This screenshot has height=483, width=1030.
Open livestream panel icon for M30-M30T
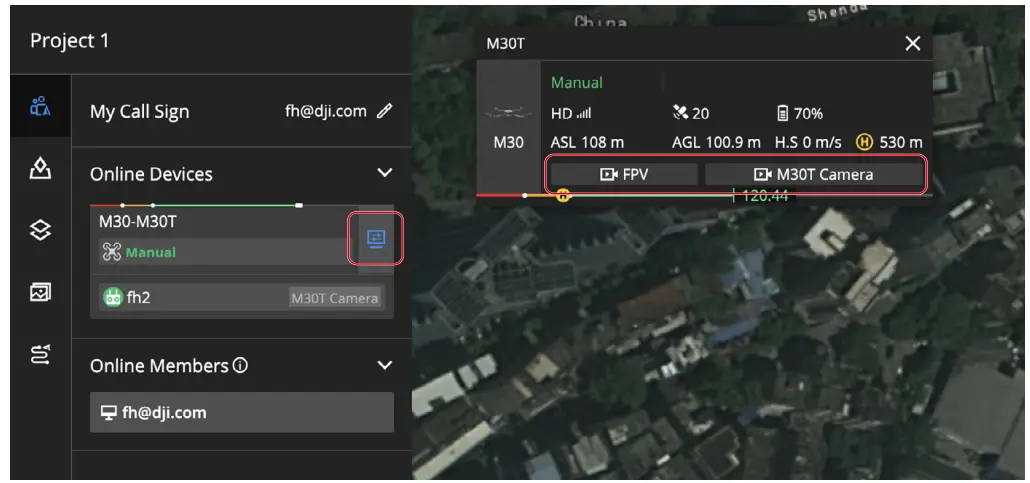click(x=376, y=238)
